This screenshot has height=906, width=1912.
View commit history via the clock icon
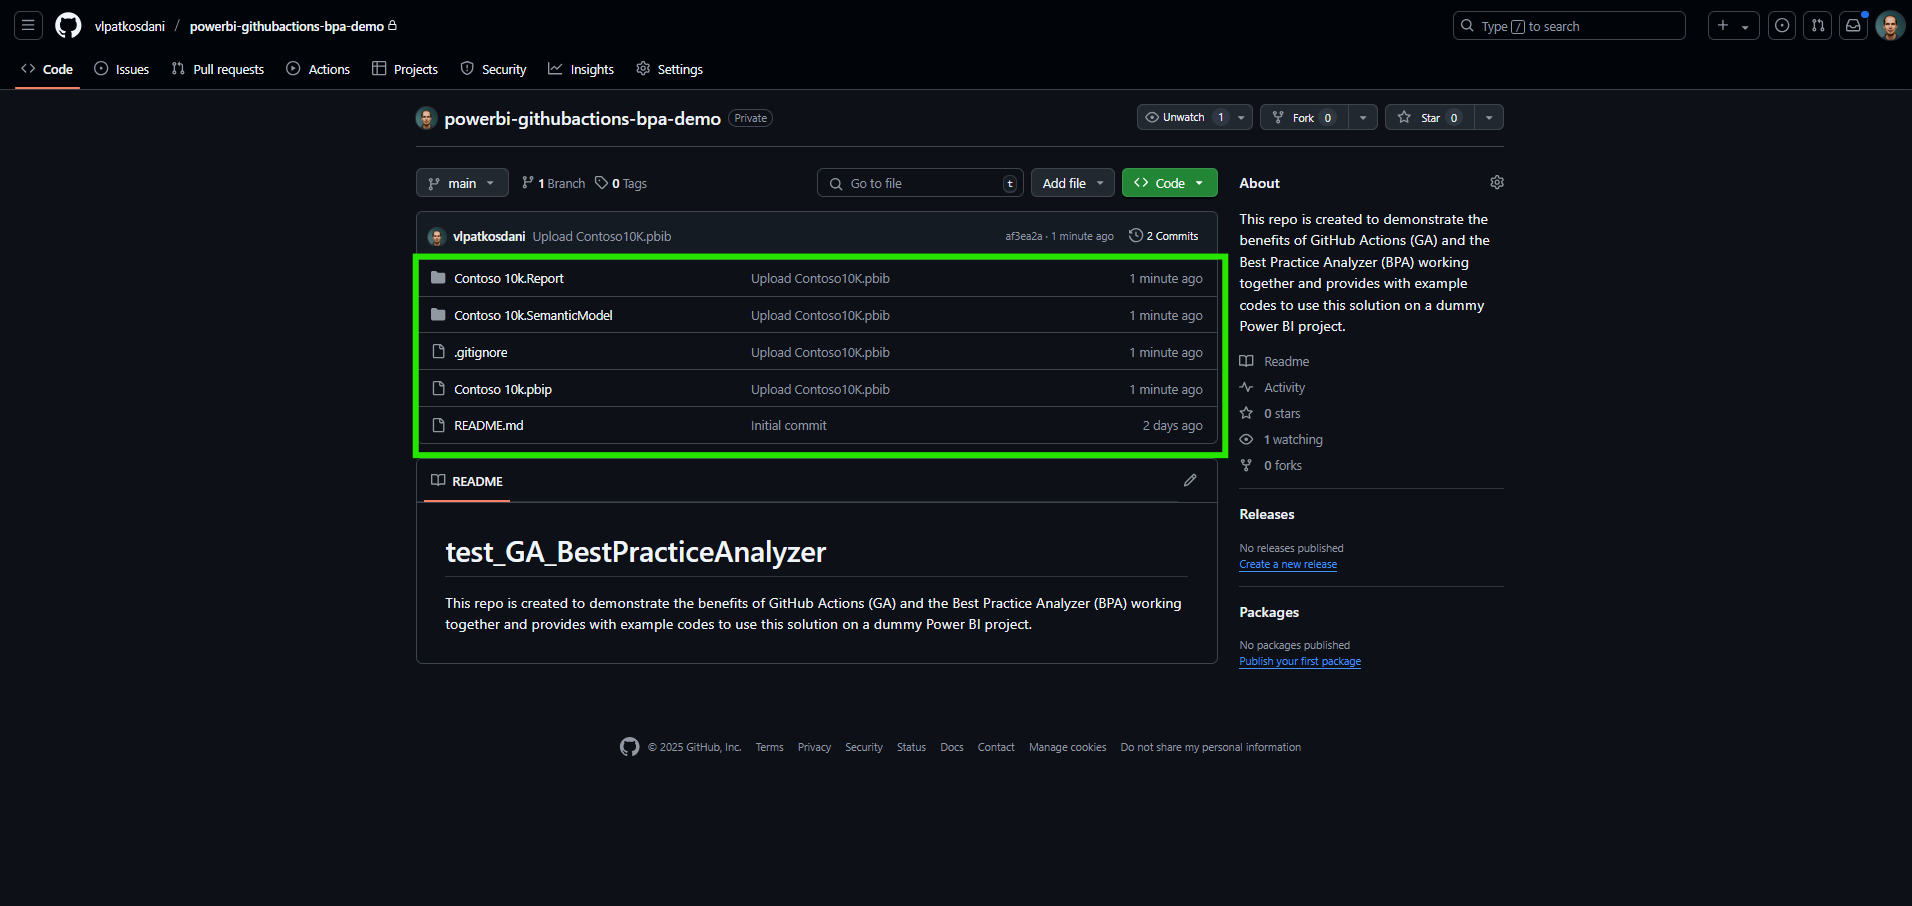[1163, 235]
